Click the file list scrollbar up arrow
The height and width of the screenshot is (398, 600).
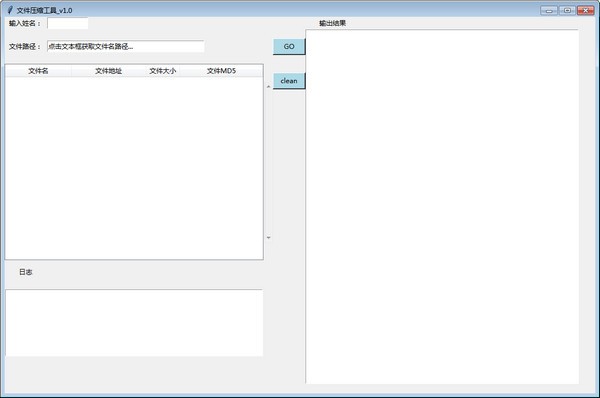[268, 87]
